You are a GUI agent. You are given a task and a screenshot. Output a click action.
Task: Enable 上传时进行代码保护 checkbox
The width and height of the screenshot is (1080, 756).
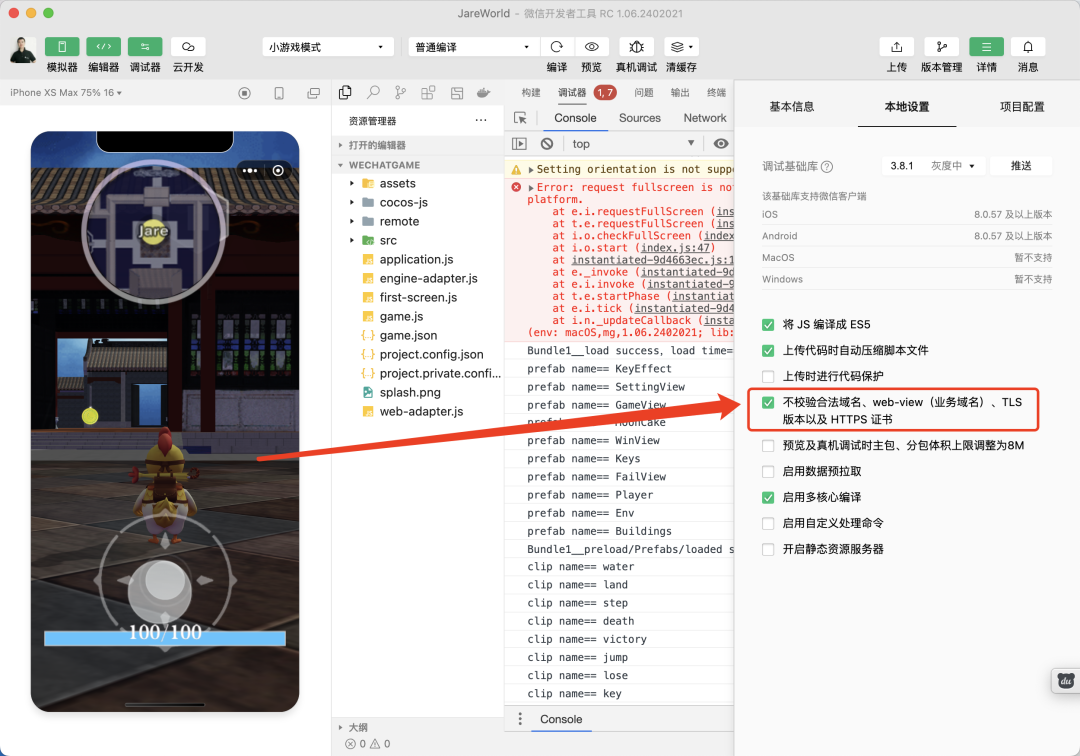coord(768,376)
